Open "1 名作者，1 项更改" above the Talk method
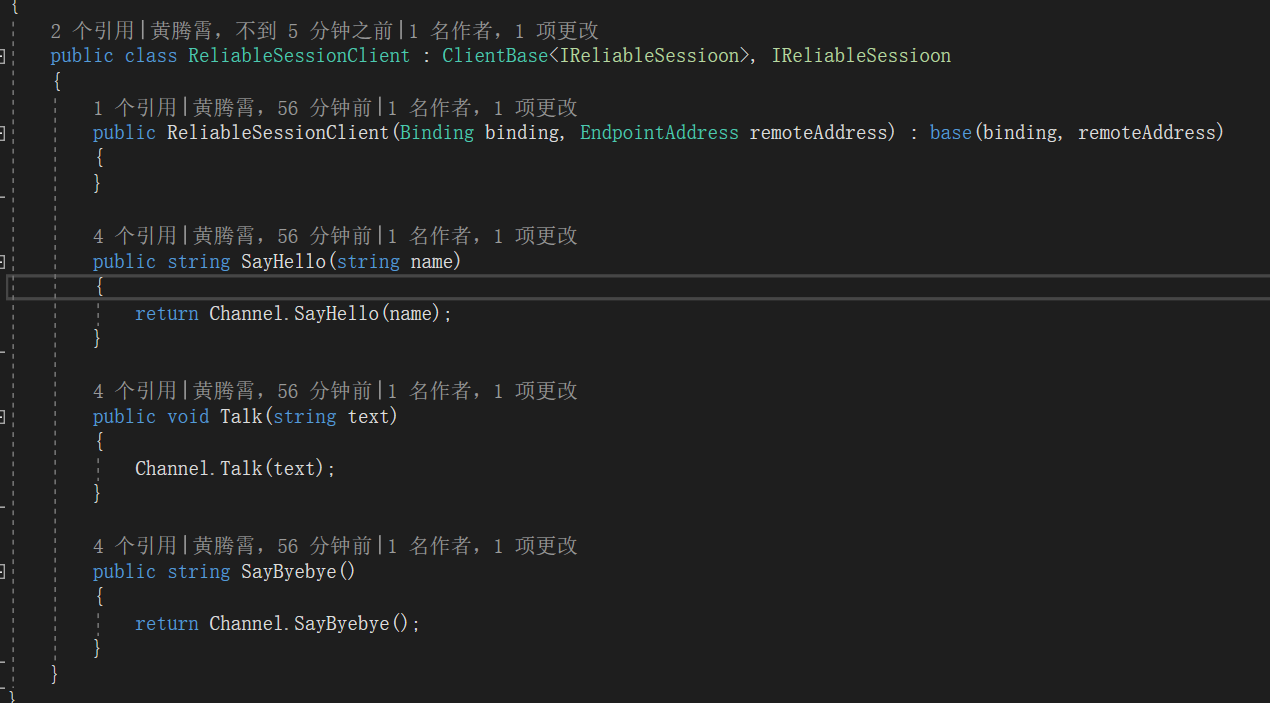The height and width of the screenshot is (703, 1270). point(482,391)
